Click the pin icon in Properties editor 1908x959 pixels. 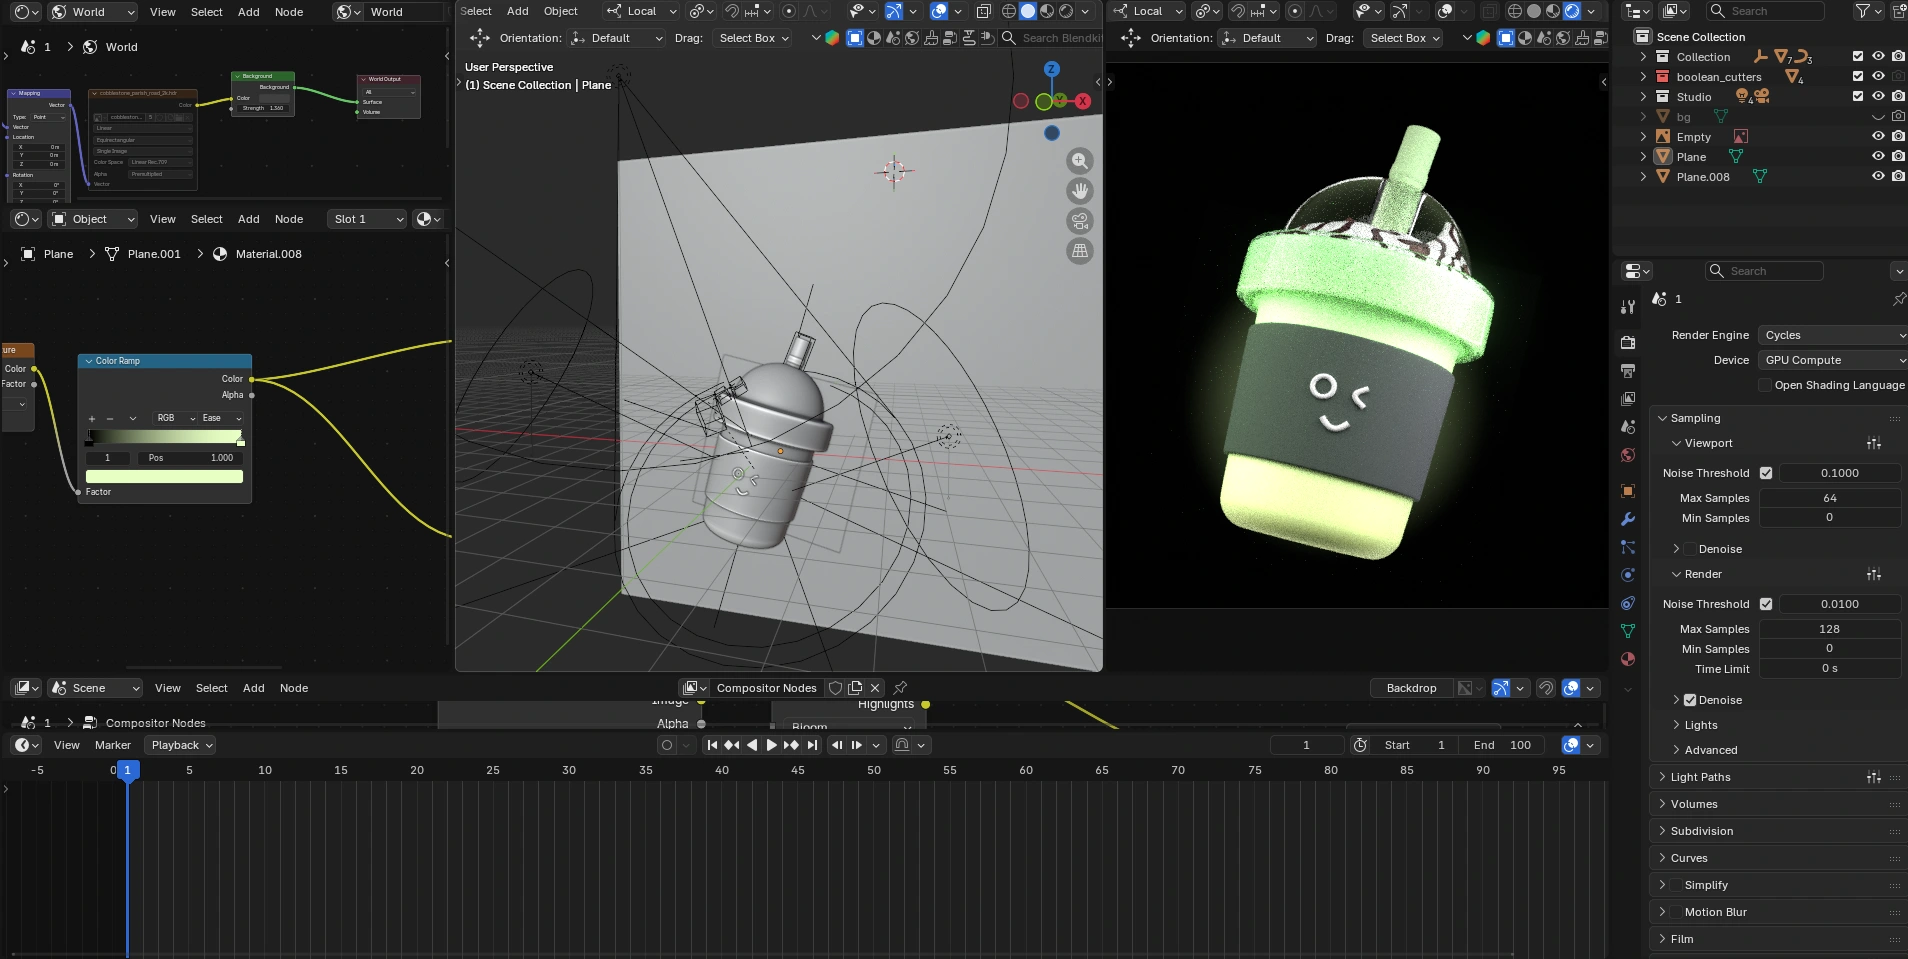tap(1898, 299)
